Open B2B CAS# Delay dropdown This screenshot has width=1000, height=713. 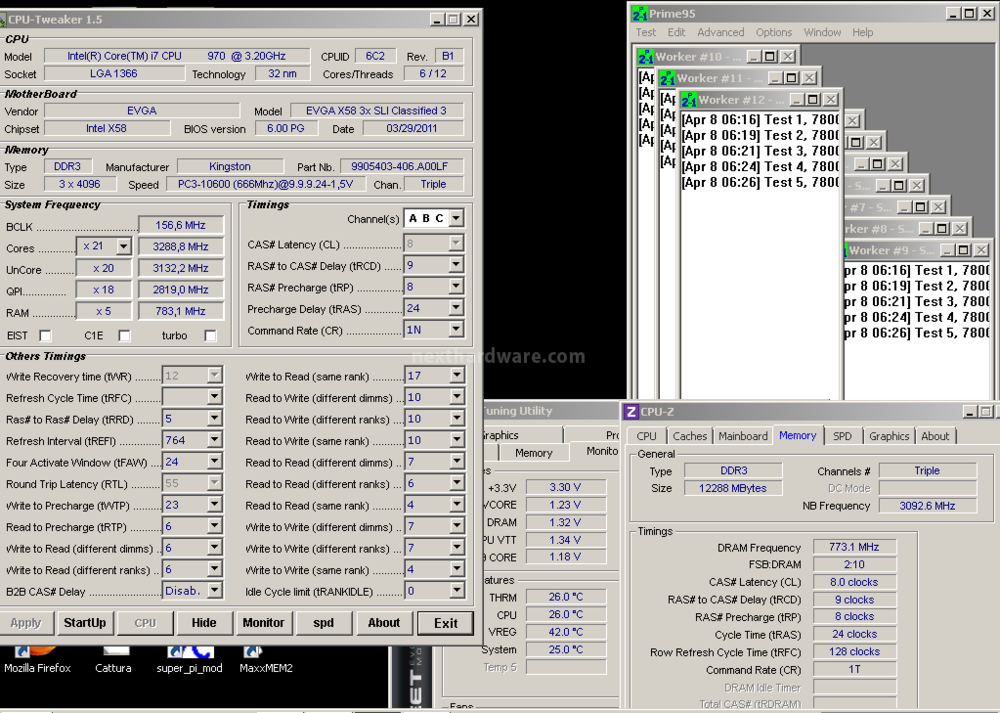point(214,591)
